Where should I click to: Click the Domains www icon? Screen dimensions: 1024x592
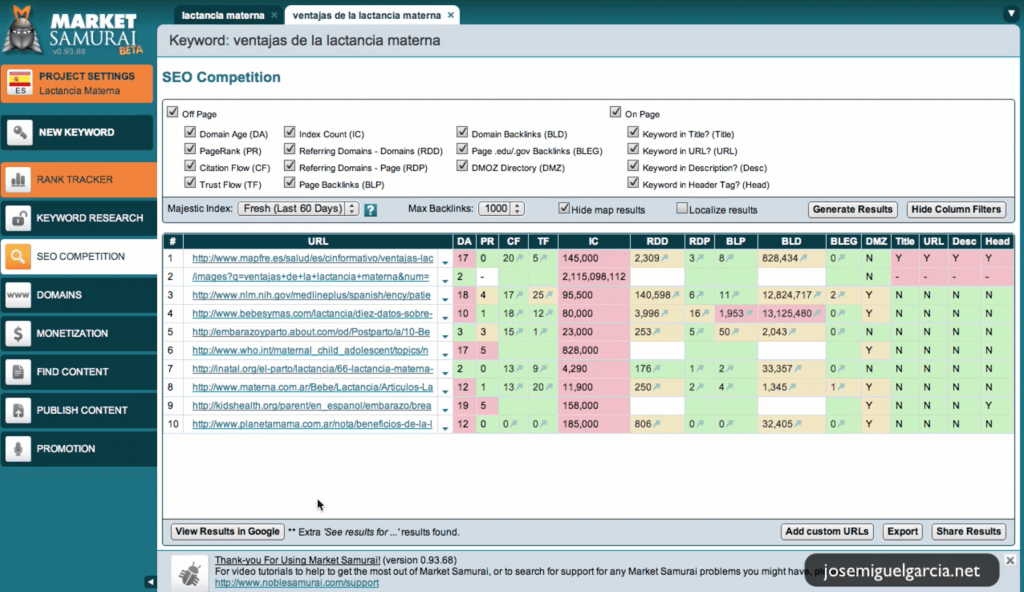(18, 295)
